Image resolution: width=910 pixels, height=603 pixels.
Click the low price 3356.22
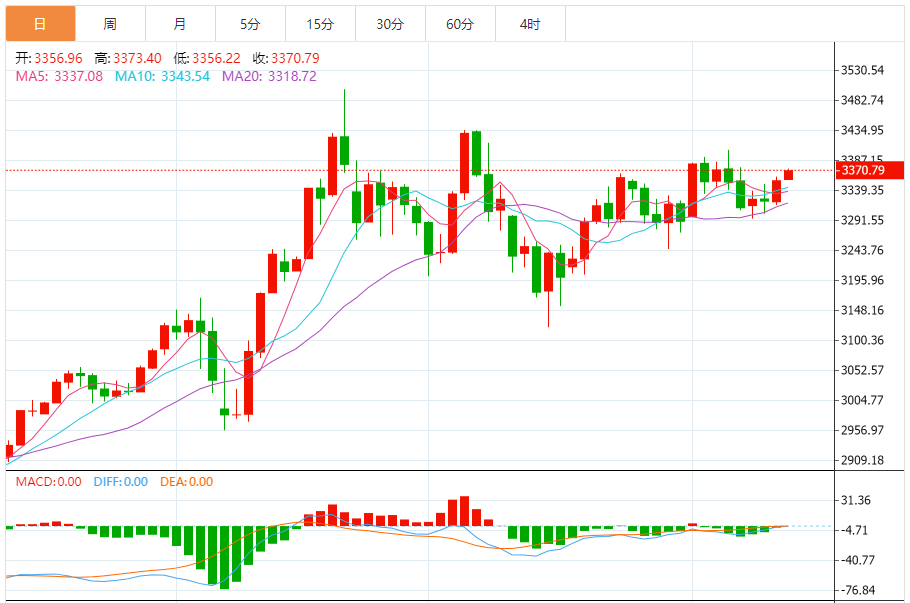pos(216,58)
